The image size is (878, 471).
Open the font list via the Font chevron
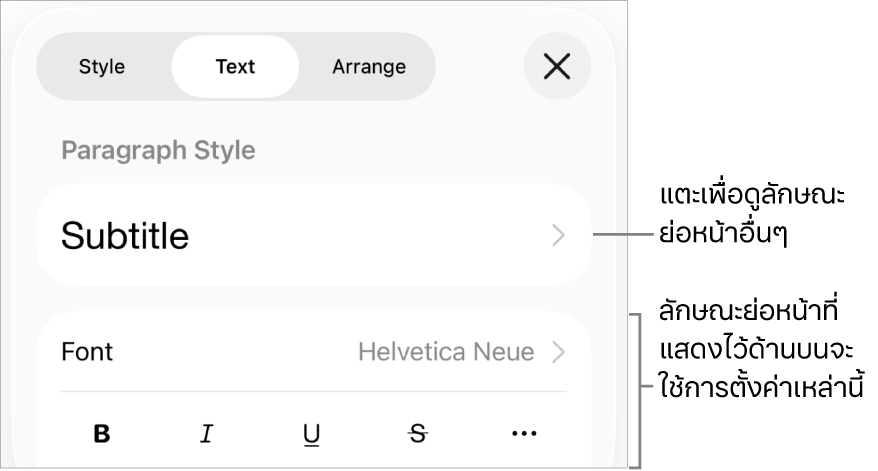559,352
